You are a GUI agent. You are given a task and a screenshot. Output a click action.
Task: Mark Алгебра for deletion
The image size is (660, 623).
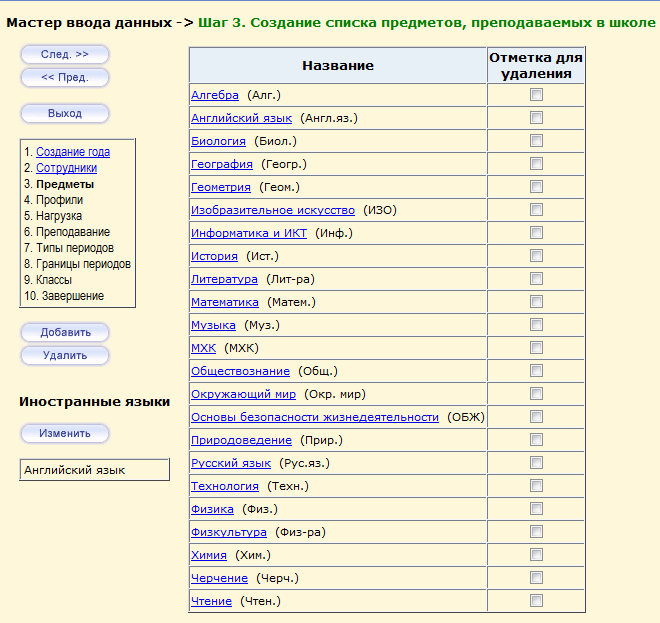tap(536, 95)
